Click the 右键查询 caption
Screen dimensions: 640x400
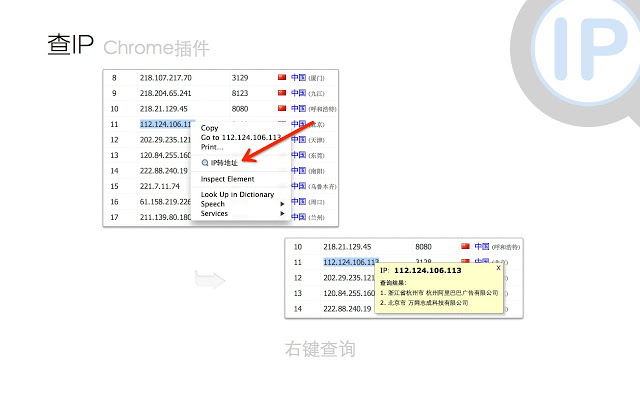(320, 349)
